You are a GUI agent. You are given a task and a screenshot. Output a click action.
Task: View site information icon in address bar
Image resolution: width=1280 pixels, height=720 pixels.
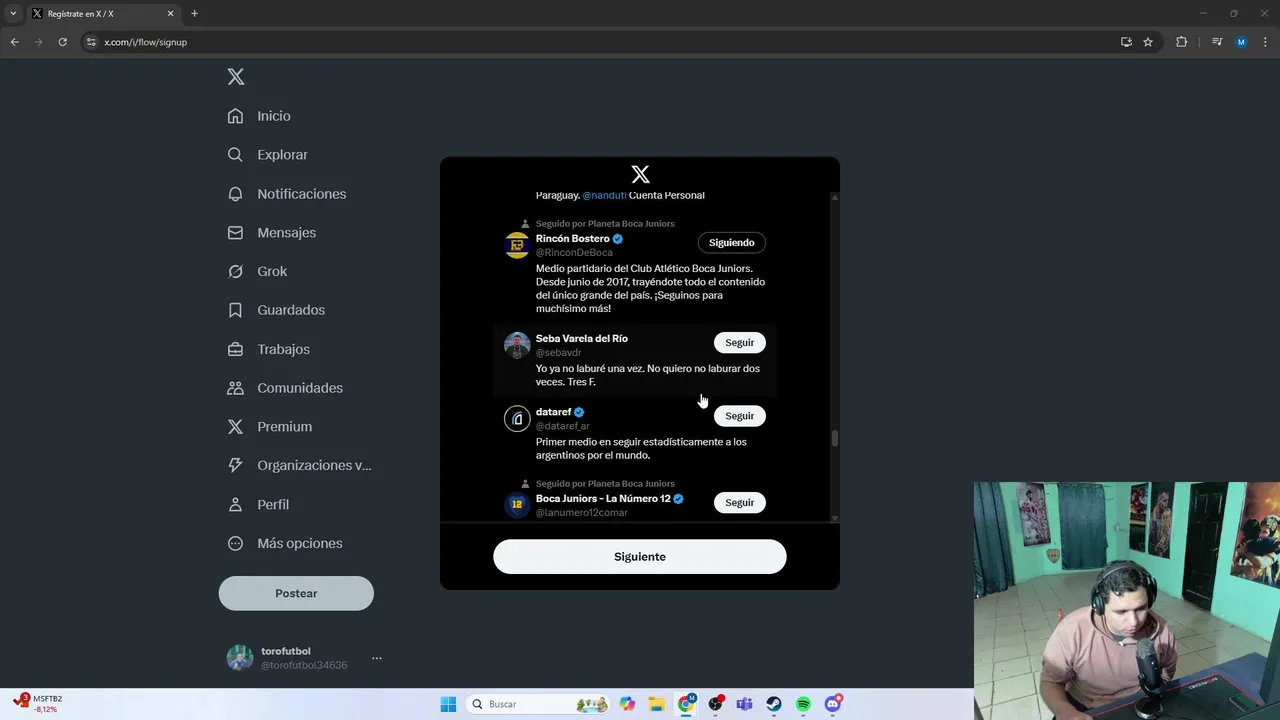pyautogui.click(x=91, y=42)
